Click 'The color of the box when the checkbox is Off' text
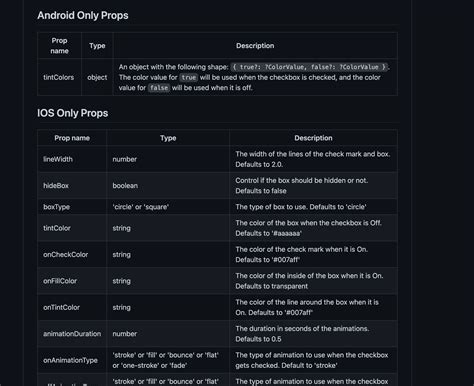 [308, 223]
